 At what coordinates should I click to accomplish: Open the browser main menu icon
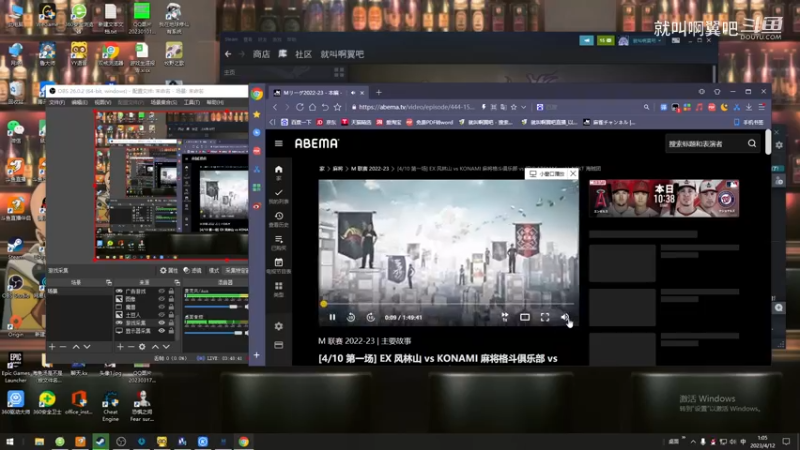pyautogui.click(x=761, y=107)
